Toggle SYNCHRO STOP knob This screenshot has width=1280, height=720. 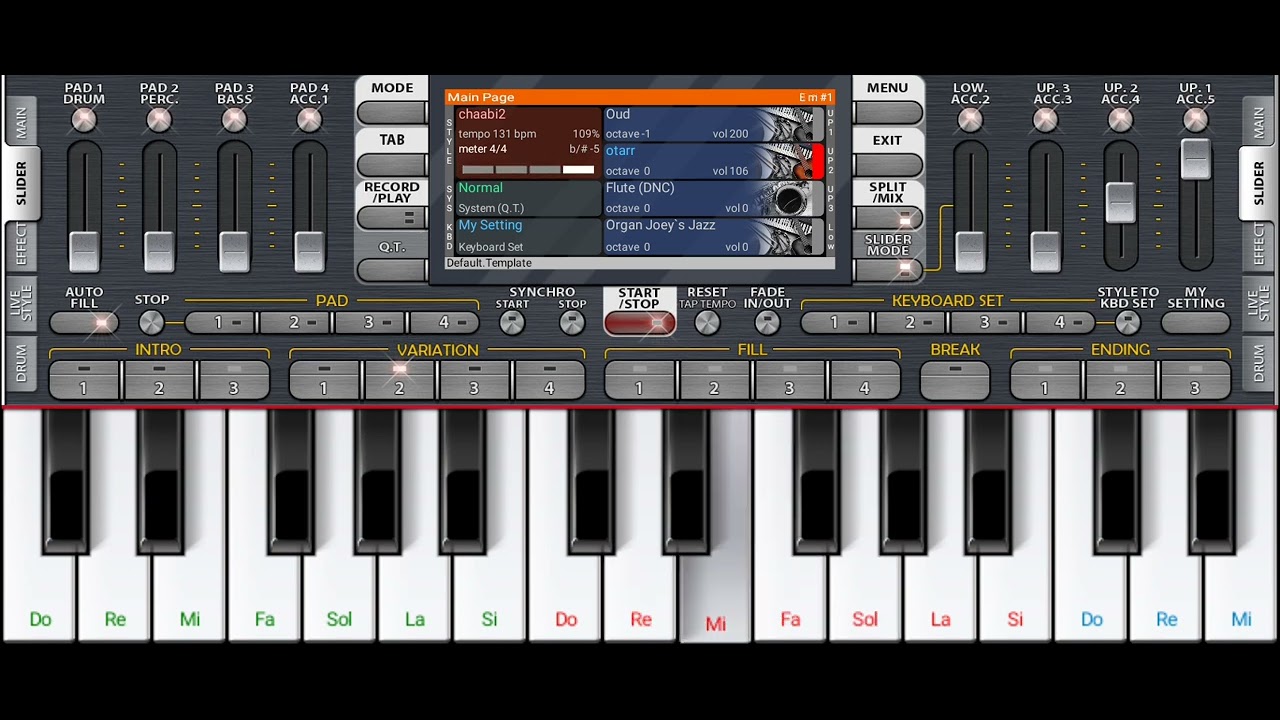click(572, 322)
